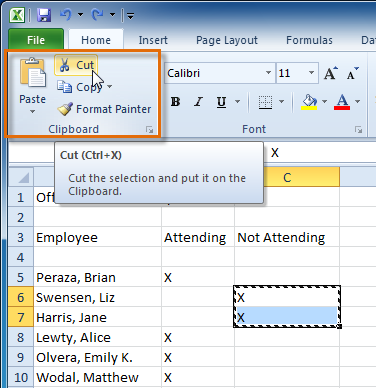Select the cell Swensen, Liz

[x=98, y=297]
